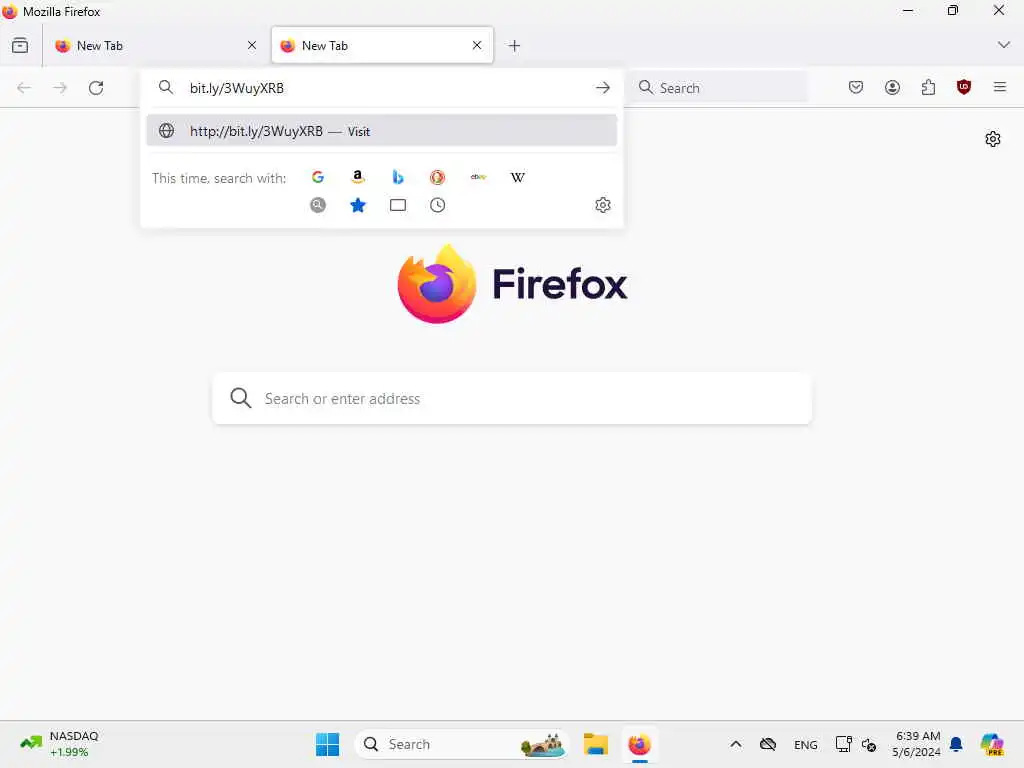The image size is (1024, 768).
Task: Switch to the first New Tab
Action: pos(155,46)
